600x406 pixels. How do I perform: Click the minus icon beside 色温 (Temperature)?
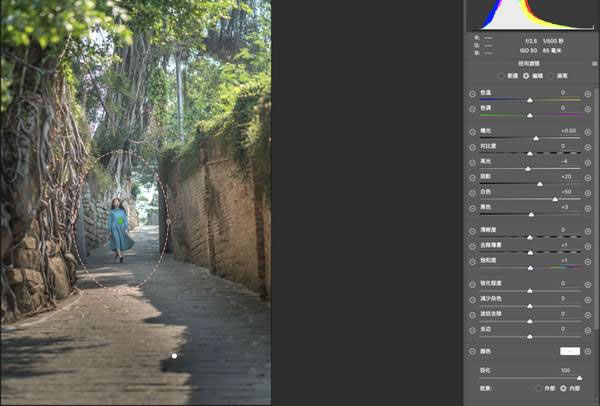[x=473, y=94]
